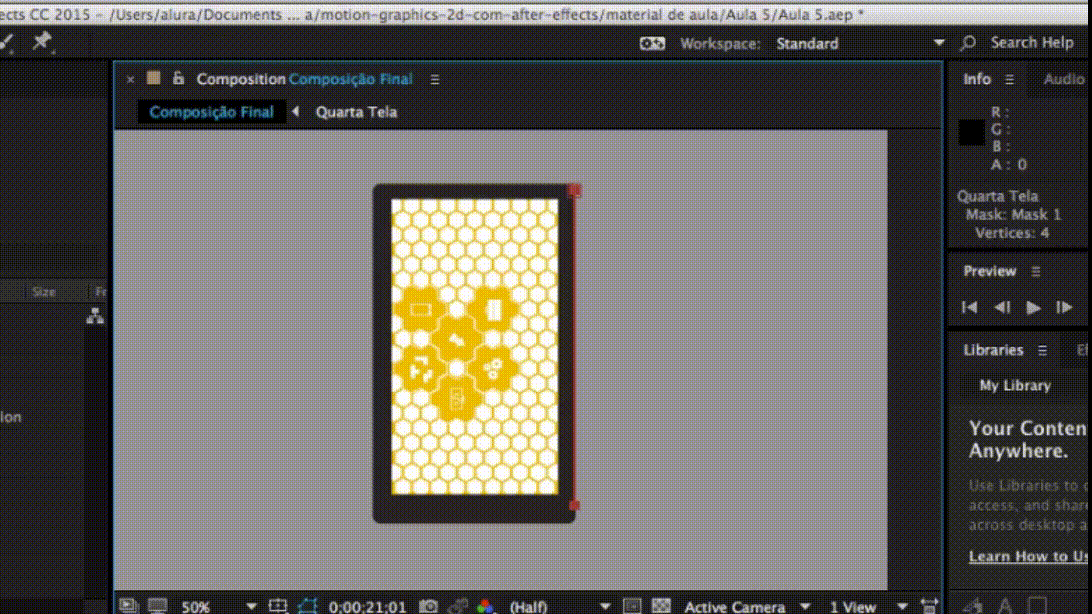Click the Learn How to Use link
Image resolution: width=1092 pixels, height=614 pixels.
point(1028,557)
